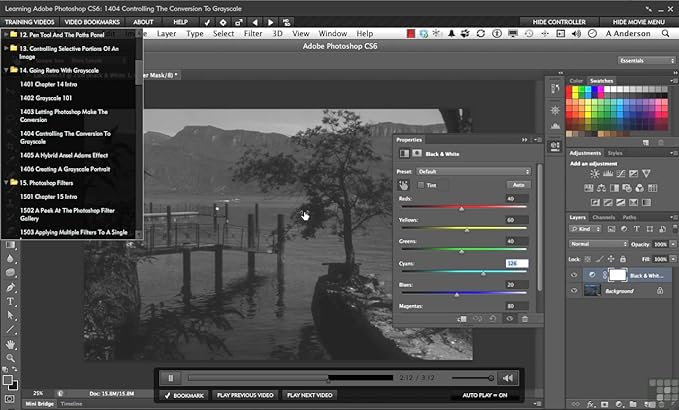
Task: Delete the adjustment with Properties trash icon
Action: 525,319
